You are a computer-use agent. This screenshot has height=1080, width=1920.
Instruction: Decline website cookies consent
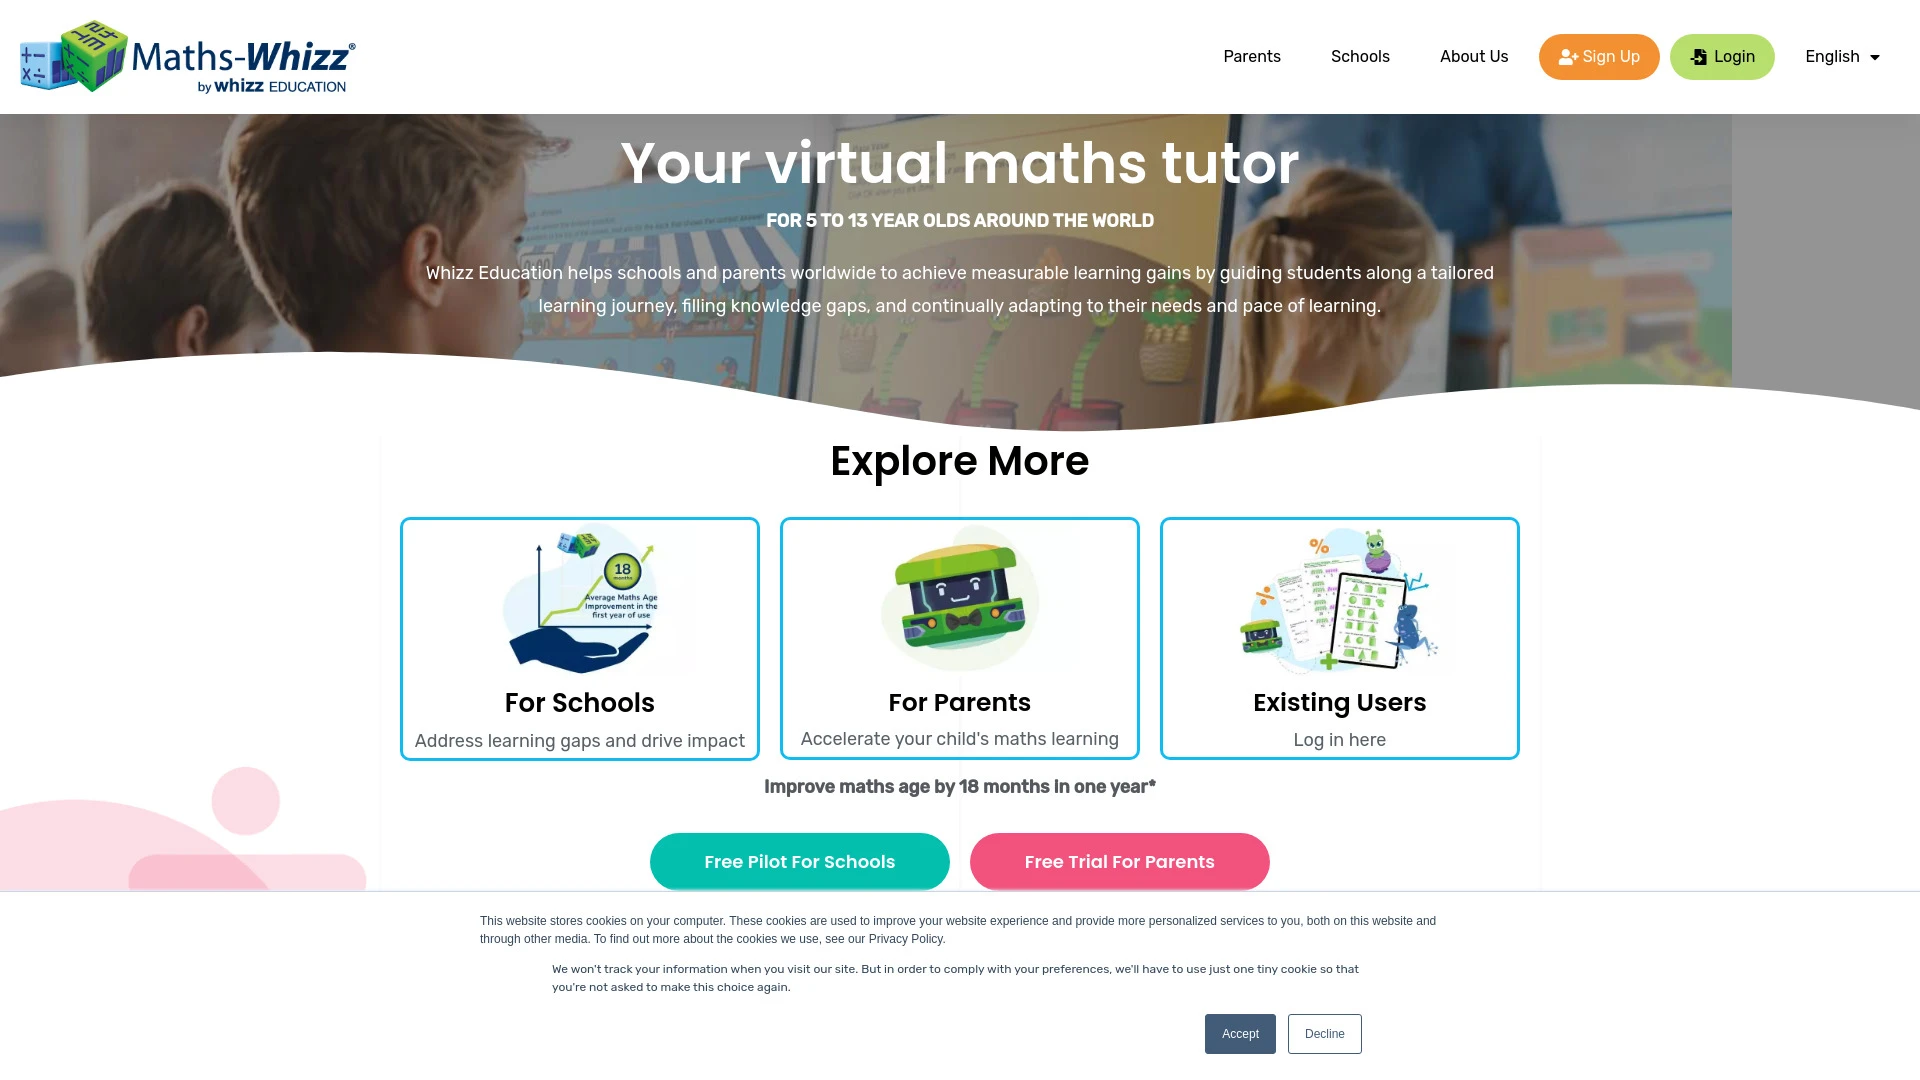click(1324, 1033)
